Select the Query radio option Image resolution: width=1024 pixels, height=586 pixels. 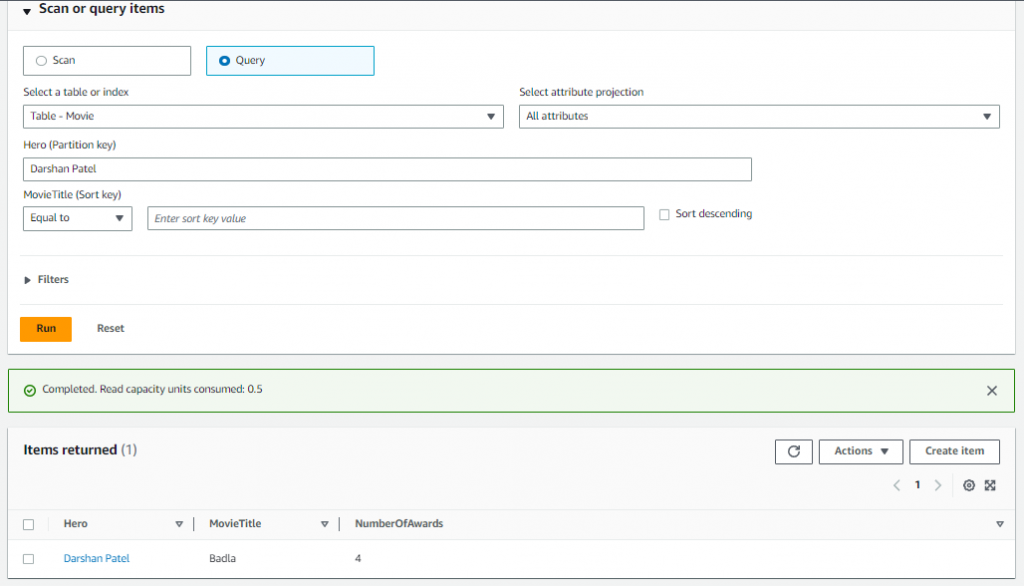pyautogui.click(x=290, y=61)
